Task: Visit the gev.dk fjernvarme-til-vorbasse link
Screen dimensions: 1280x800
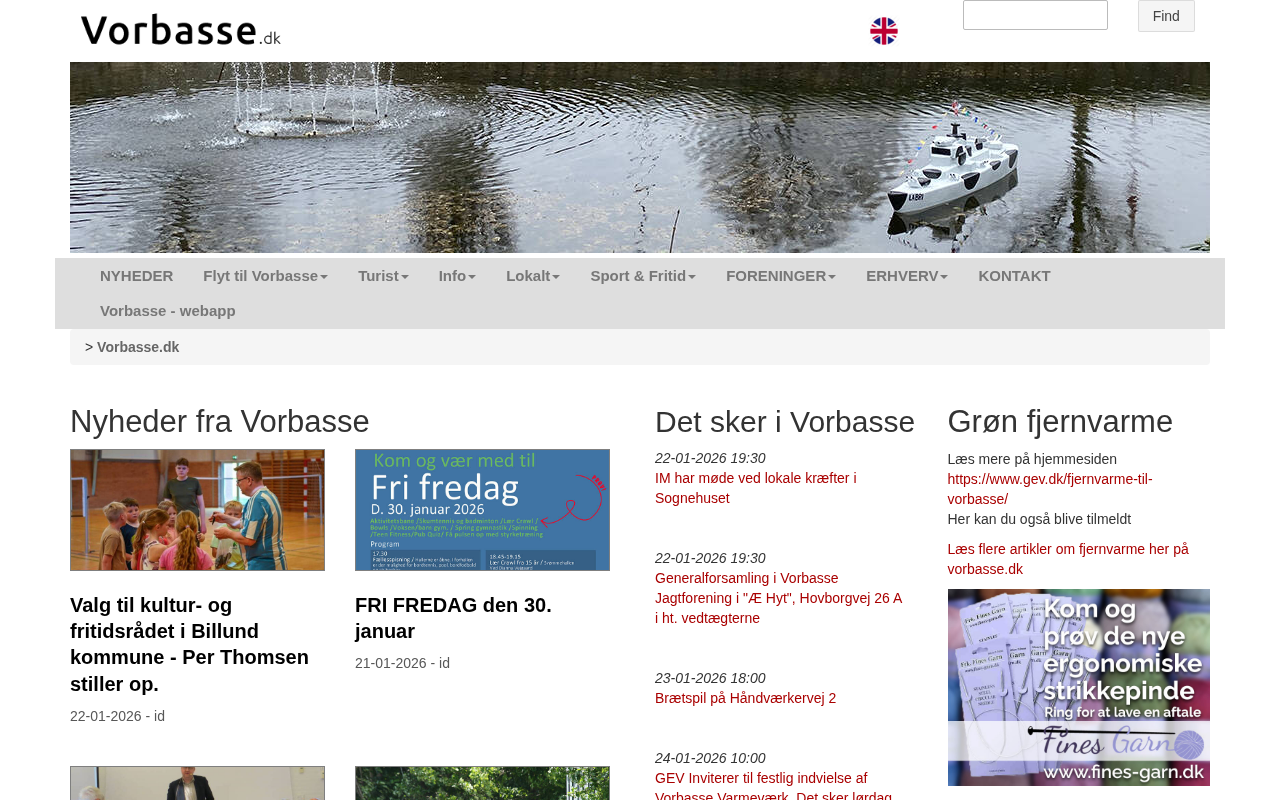Action: click(1050, 489)
